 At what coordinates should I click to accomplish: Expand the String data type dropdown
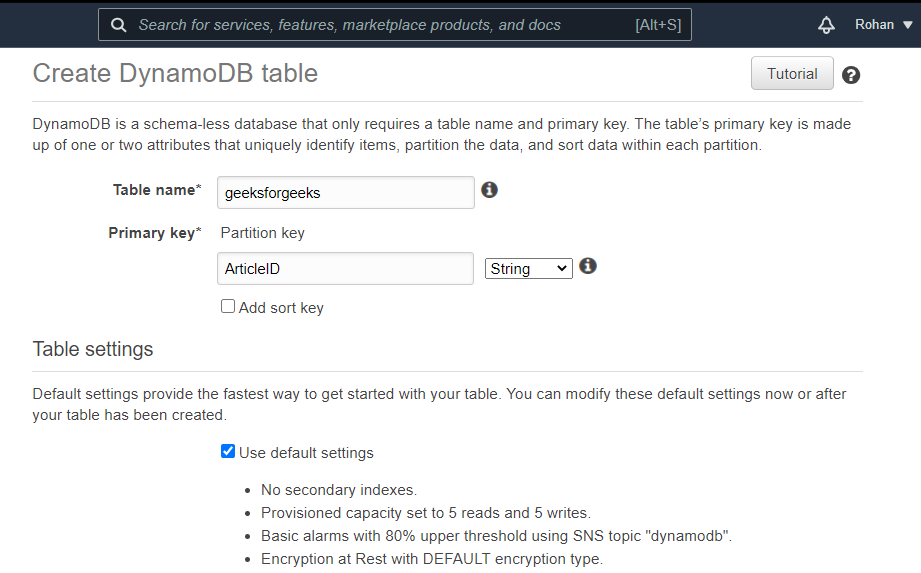pyautogui.click(x=528, y=268)
